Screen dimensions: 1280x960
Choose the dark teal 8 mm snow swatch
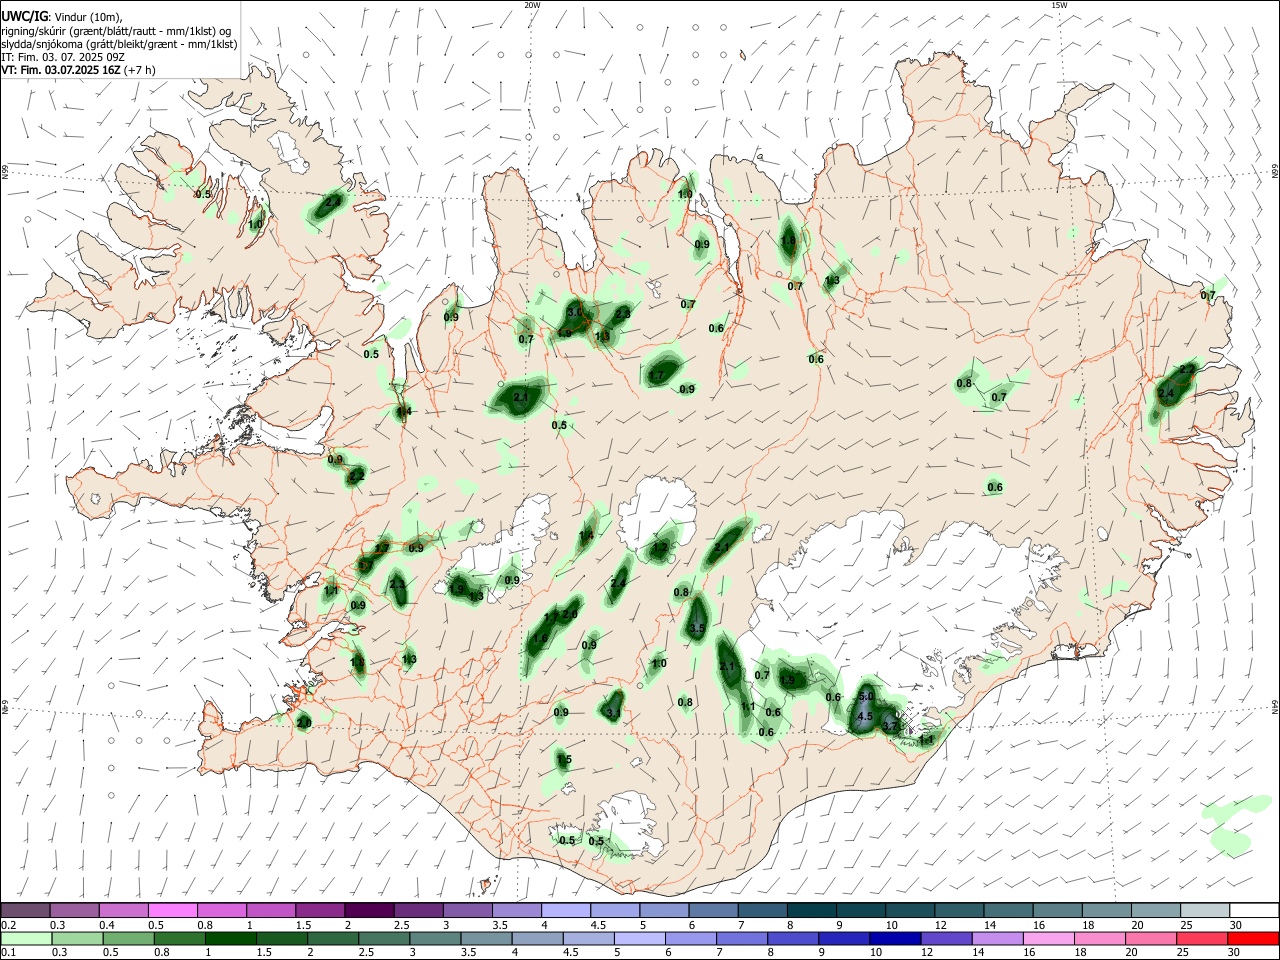coord(812,910)
